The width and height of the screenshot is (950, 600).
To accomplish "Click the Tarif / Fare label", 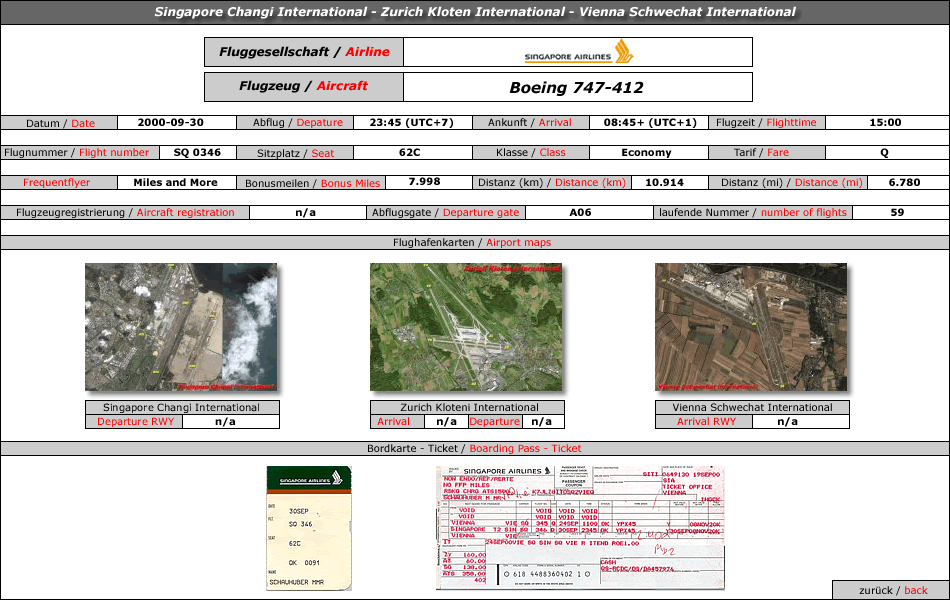I will click(x=761, y=153).
